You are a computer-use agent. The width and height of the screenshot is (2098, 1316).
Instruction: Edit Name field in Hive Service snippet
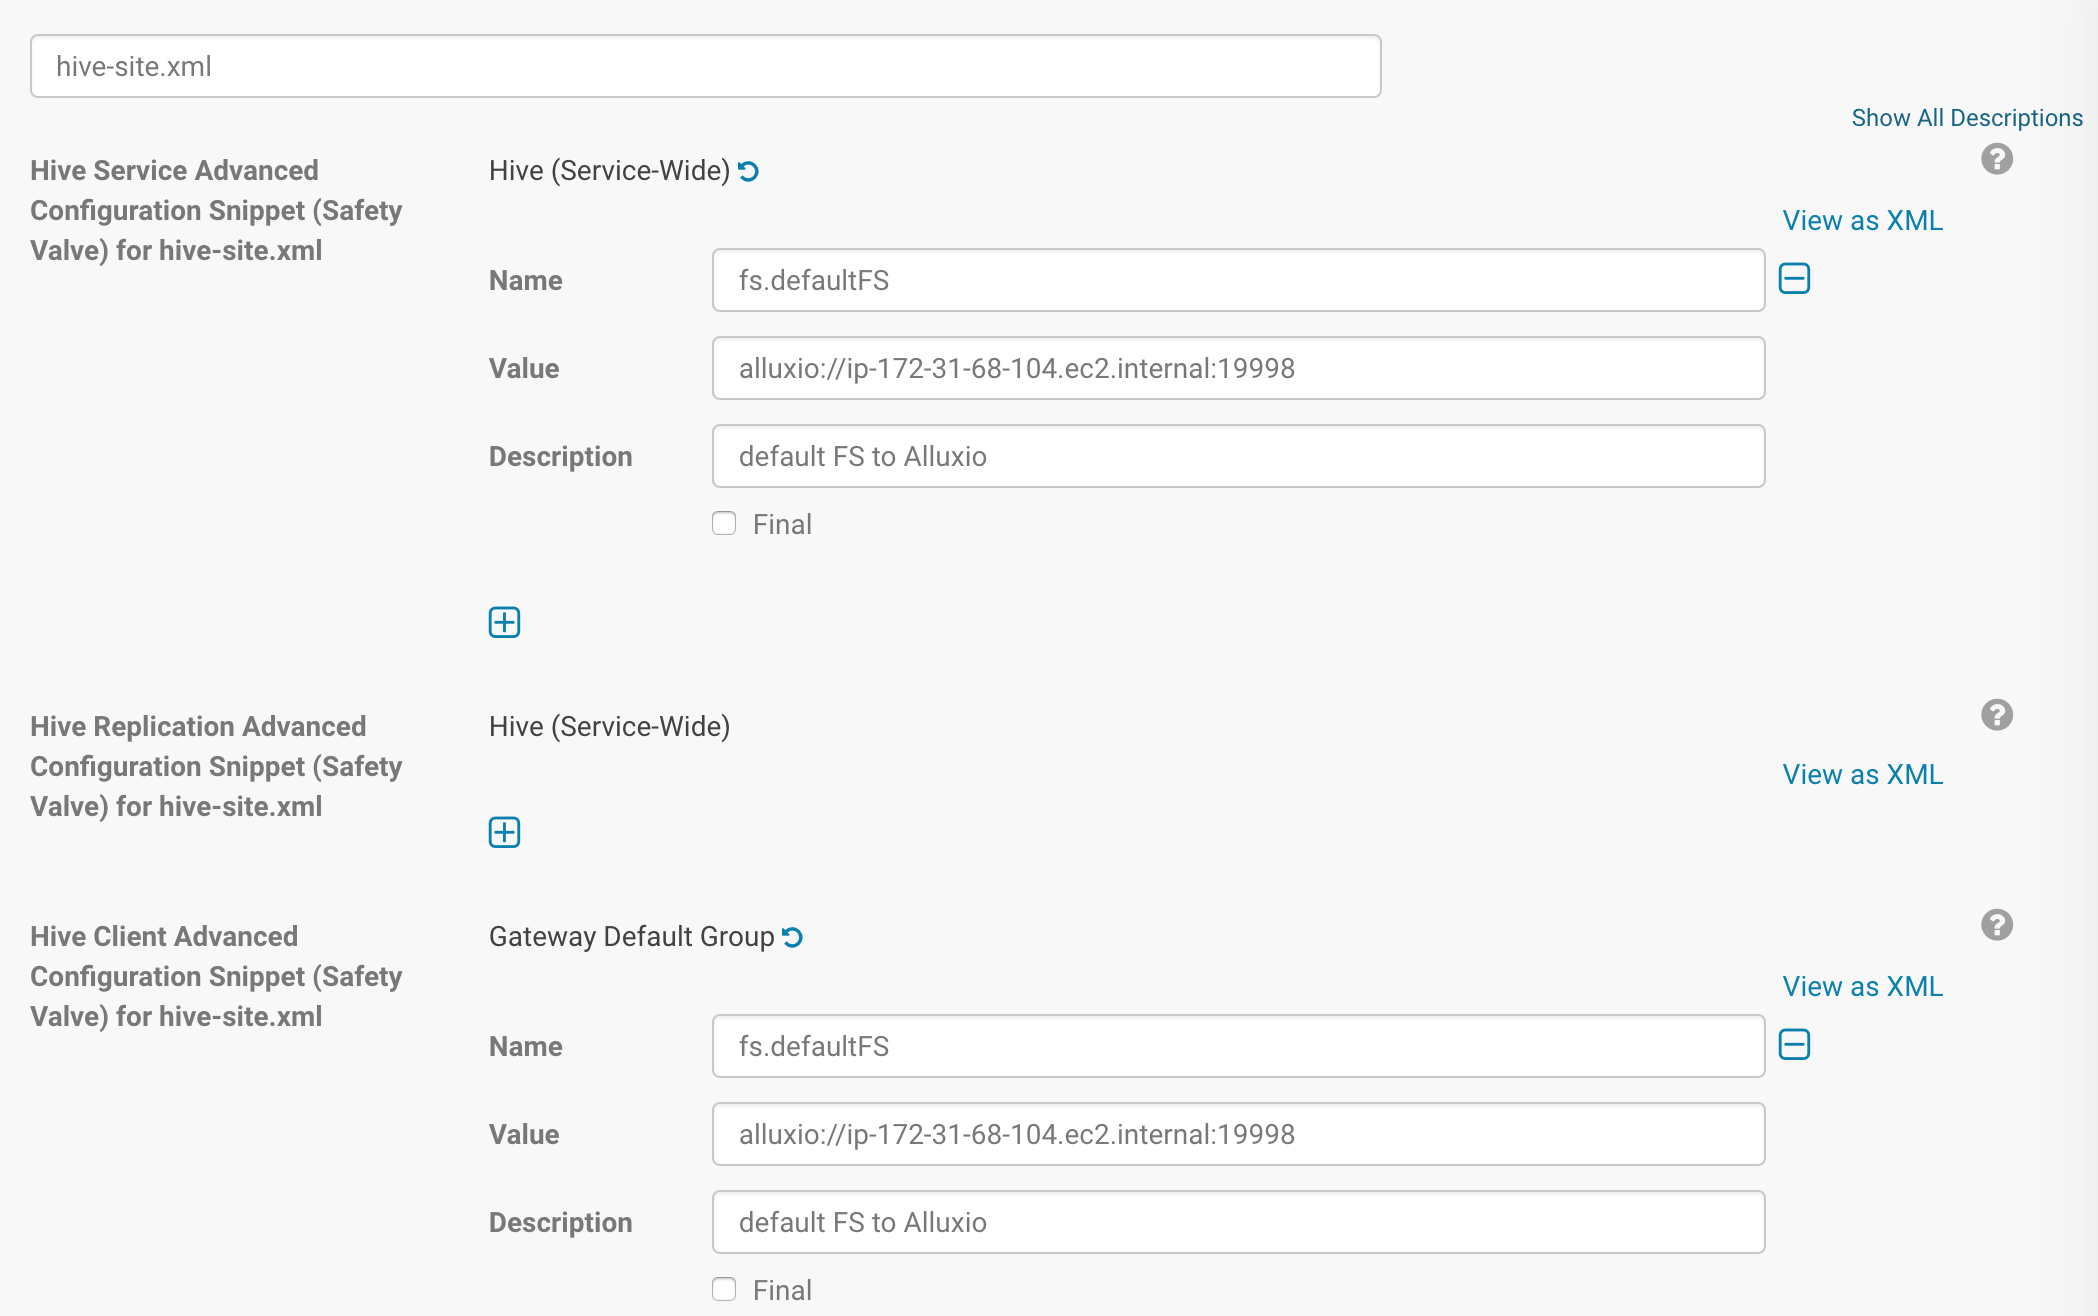point(1238,280)
